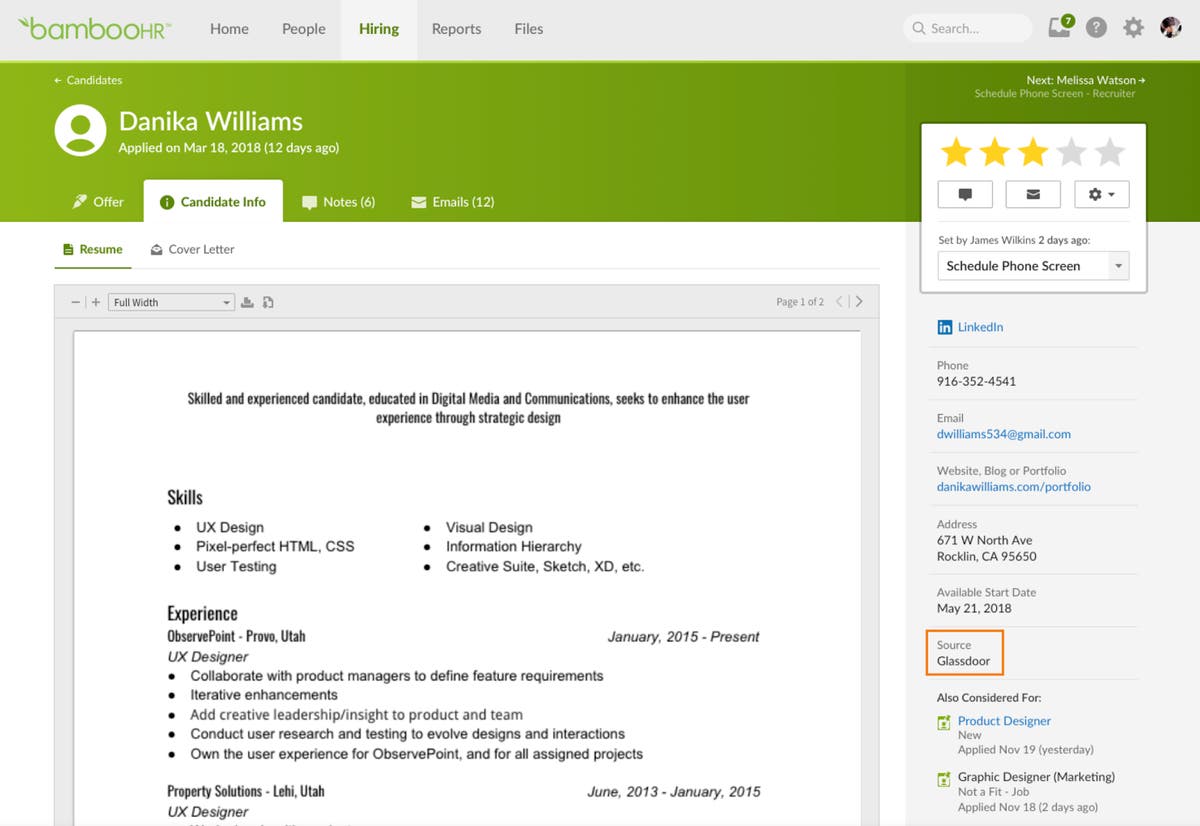Click the help question mark icon
The image size is (1200, 826).
click(x=1096, y=28)
